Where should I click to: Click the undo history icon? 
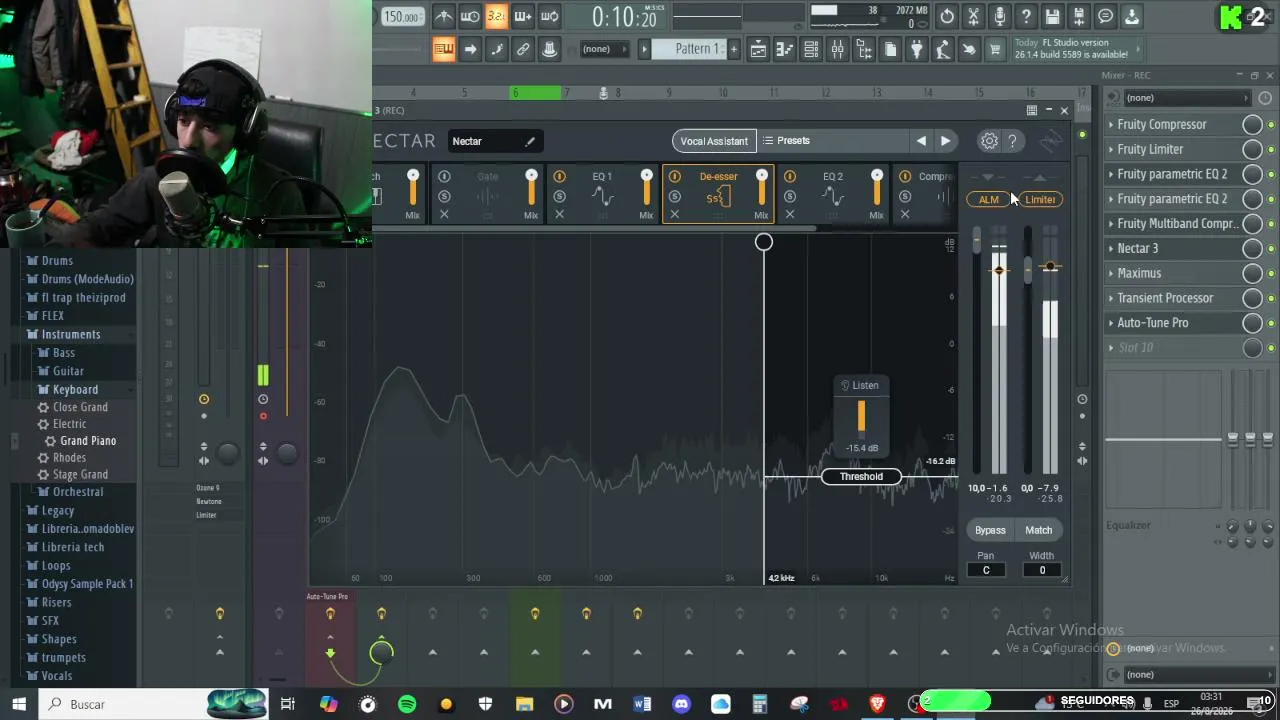pyautogui.click(x=947, y=16)
